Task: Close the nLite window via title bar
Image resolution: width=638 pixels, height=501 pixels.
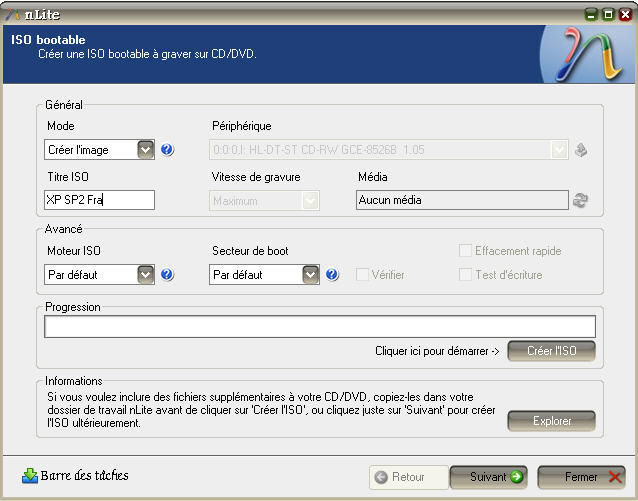Action: [625, 15]
